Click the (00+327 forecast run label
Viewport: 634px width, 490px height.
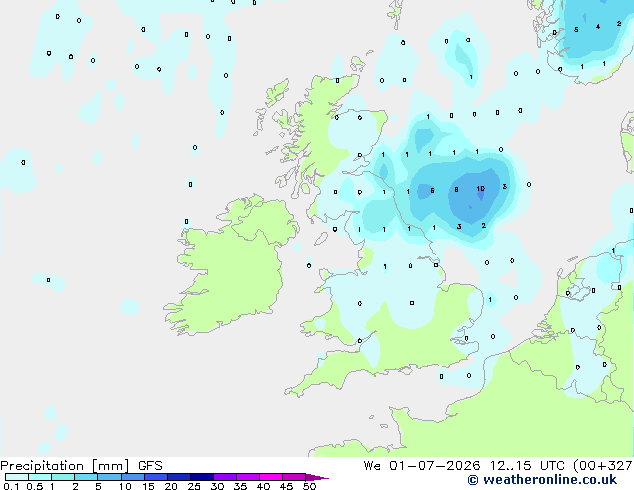[603, 466]
